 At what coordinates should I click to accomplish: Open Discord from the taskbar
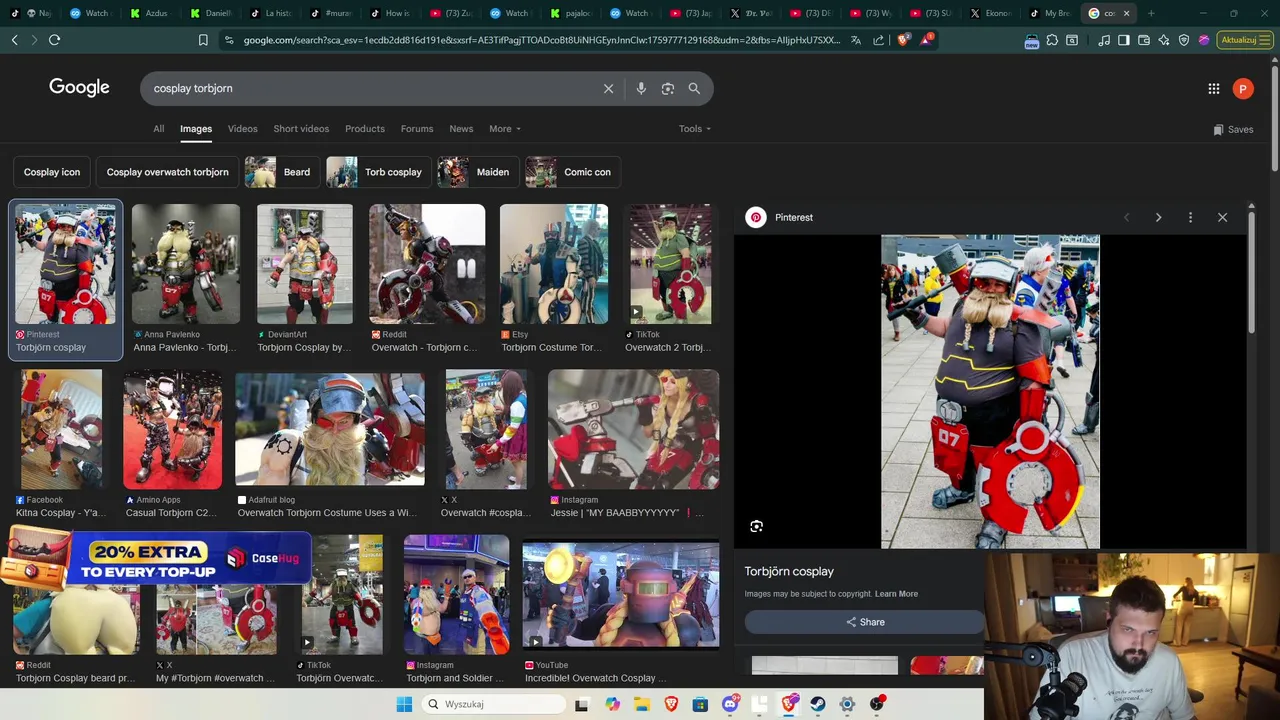tap(731, 704)
